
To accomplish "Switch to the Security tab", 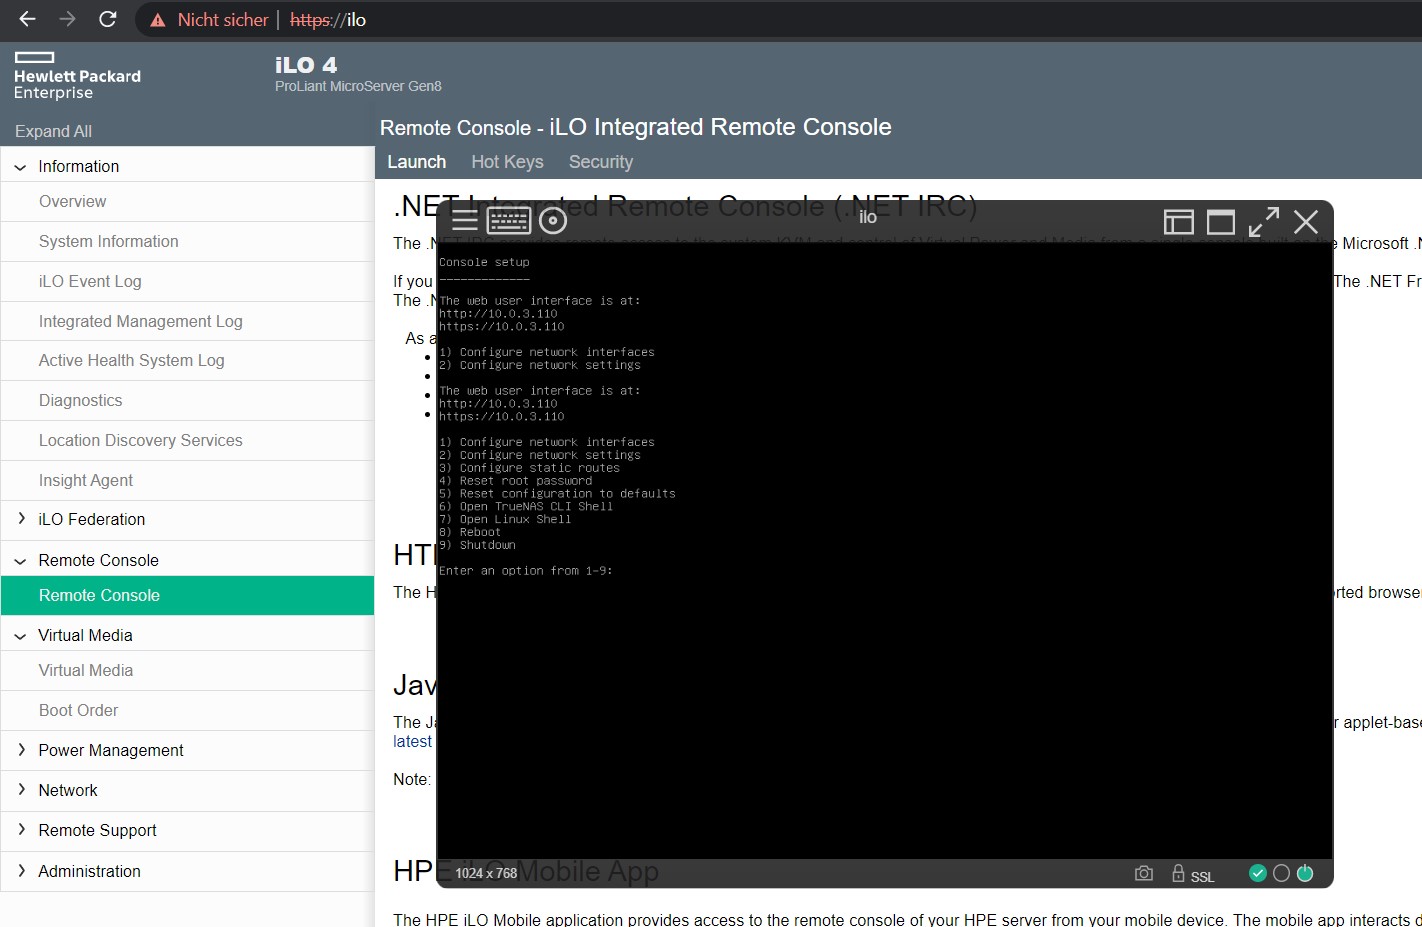I will 601,162.
